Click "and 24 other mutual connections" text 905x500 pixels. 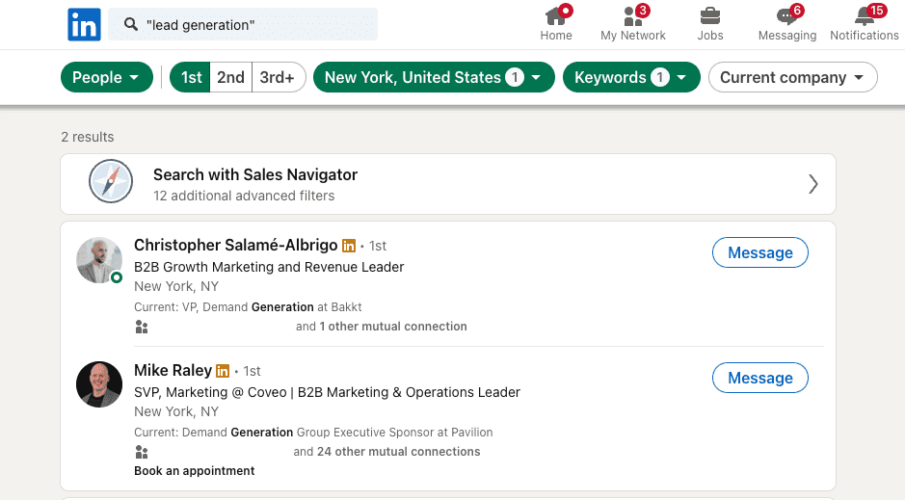pos(387,452)
